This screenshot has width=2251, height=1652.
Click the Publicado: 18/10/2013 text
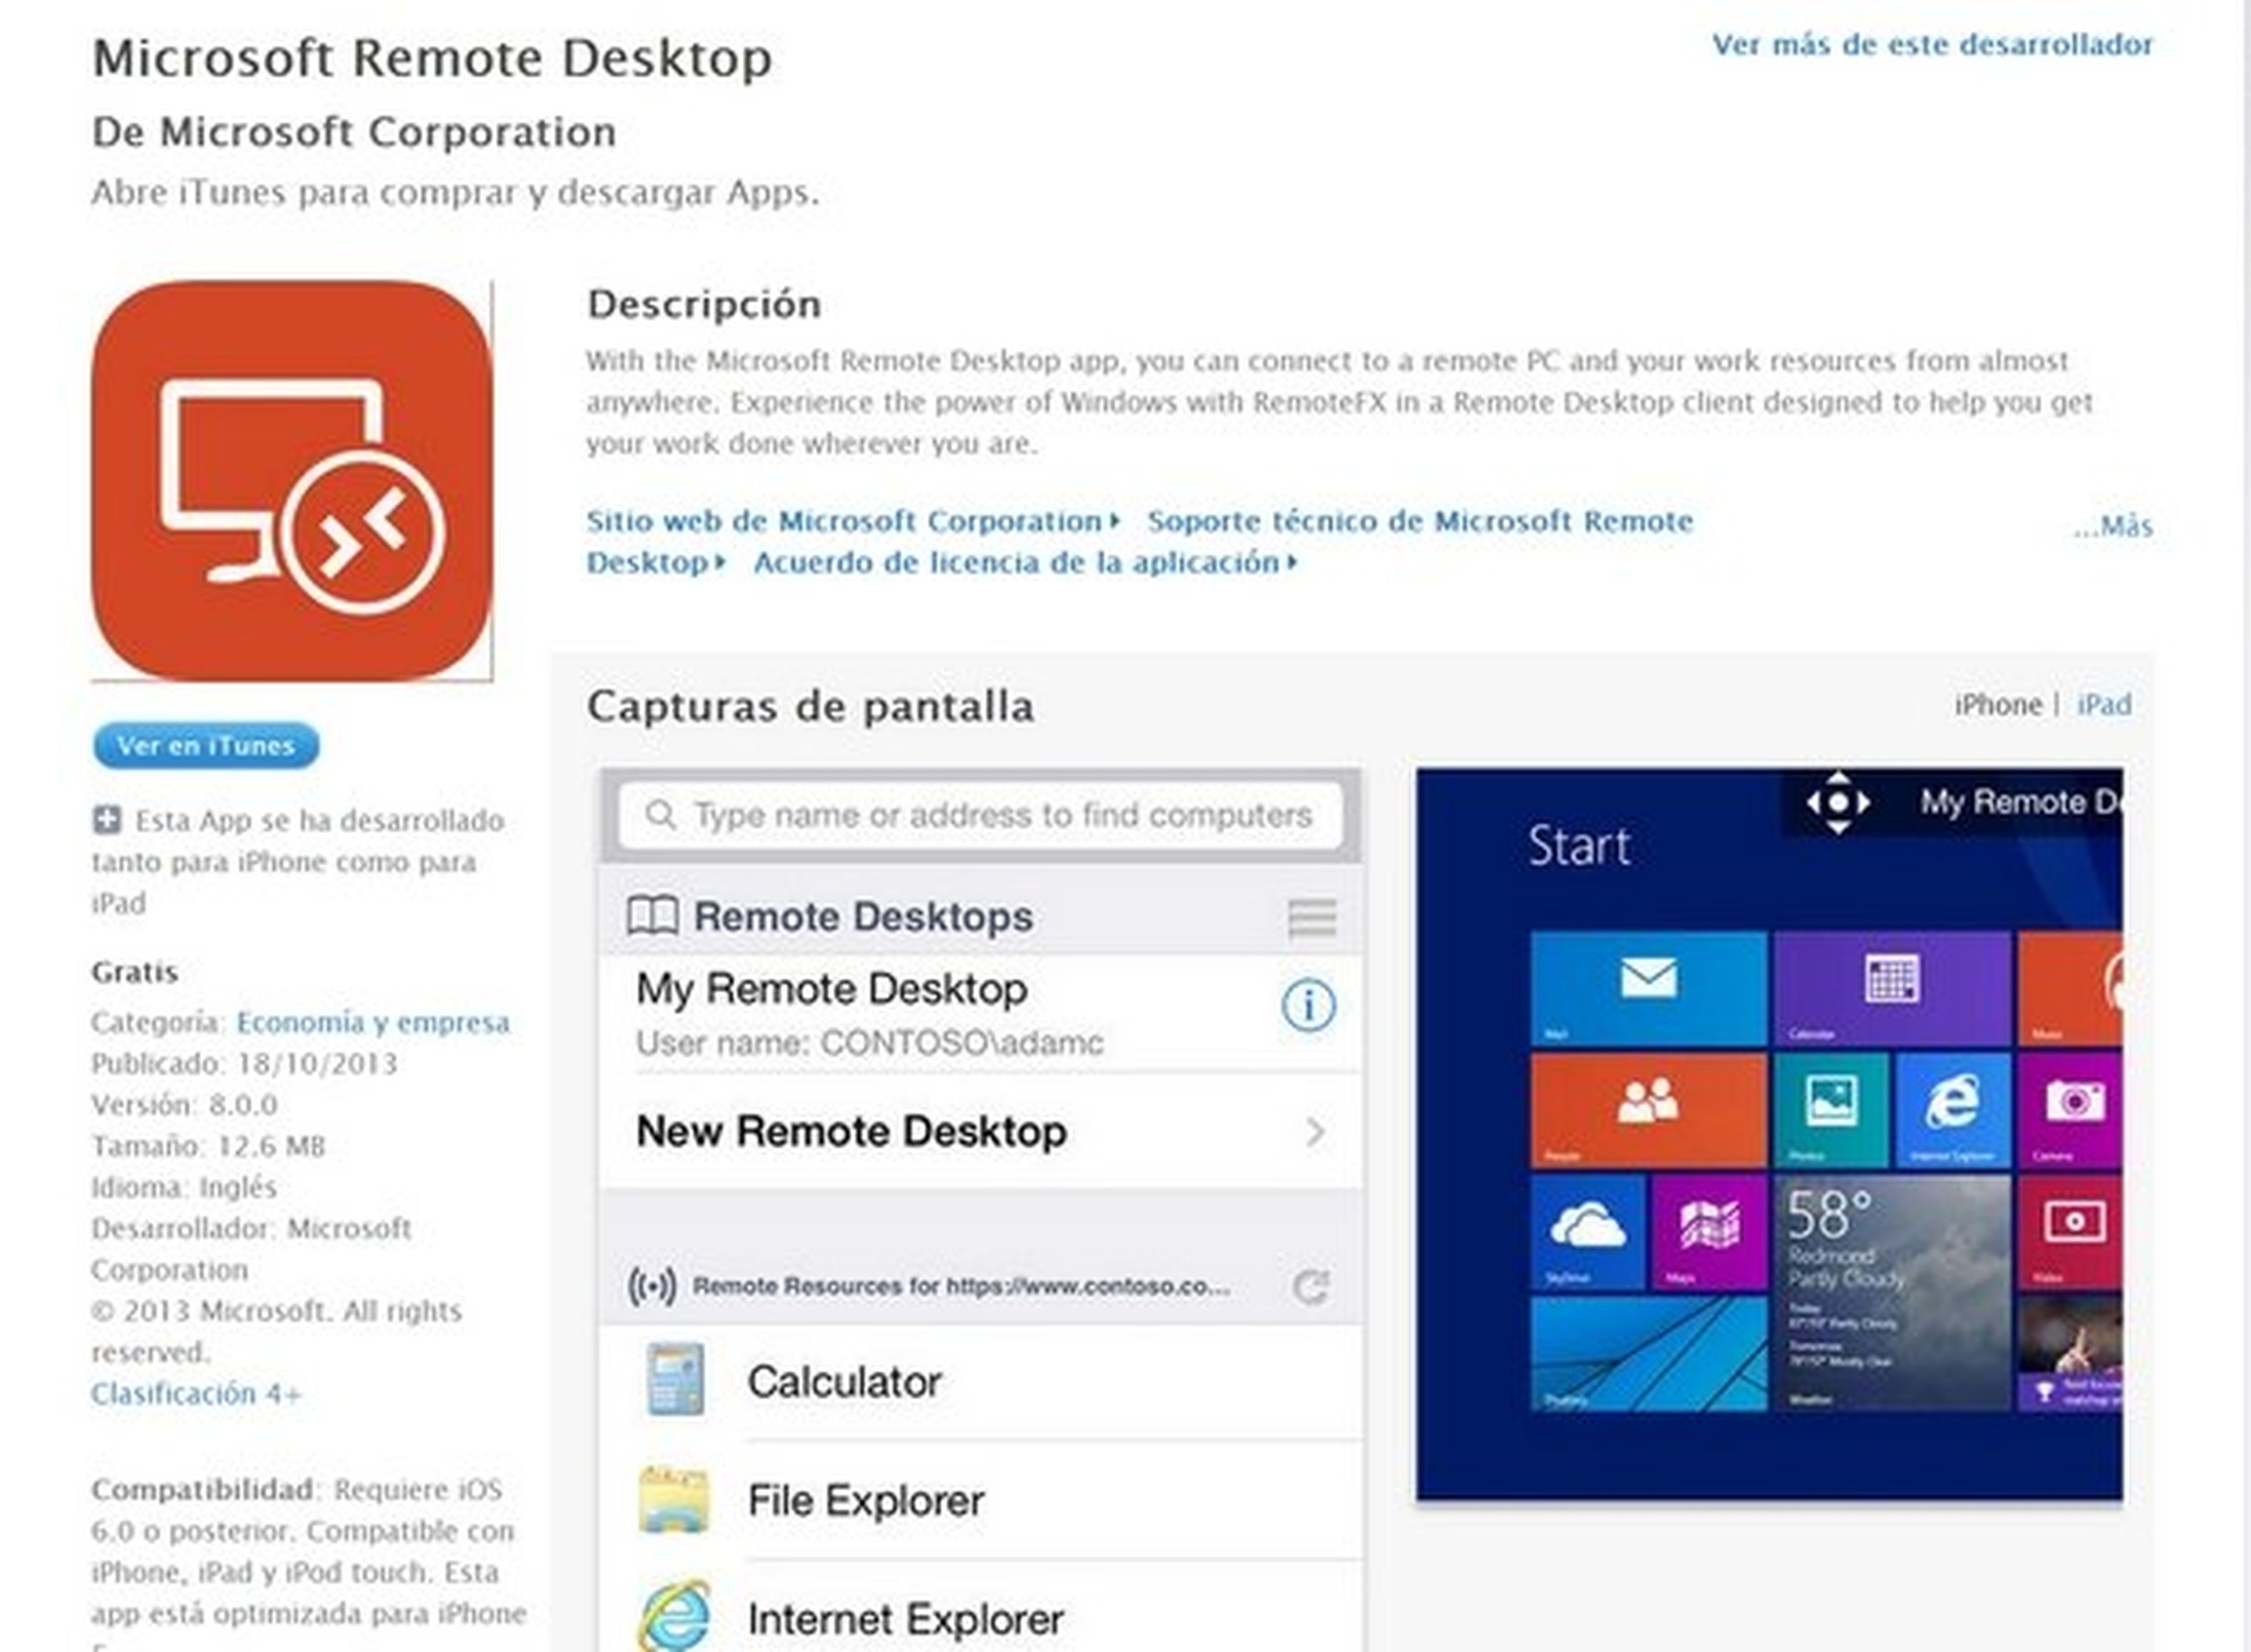245,1064
